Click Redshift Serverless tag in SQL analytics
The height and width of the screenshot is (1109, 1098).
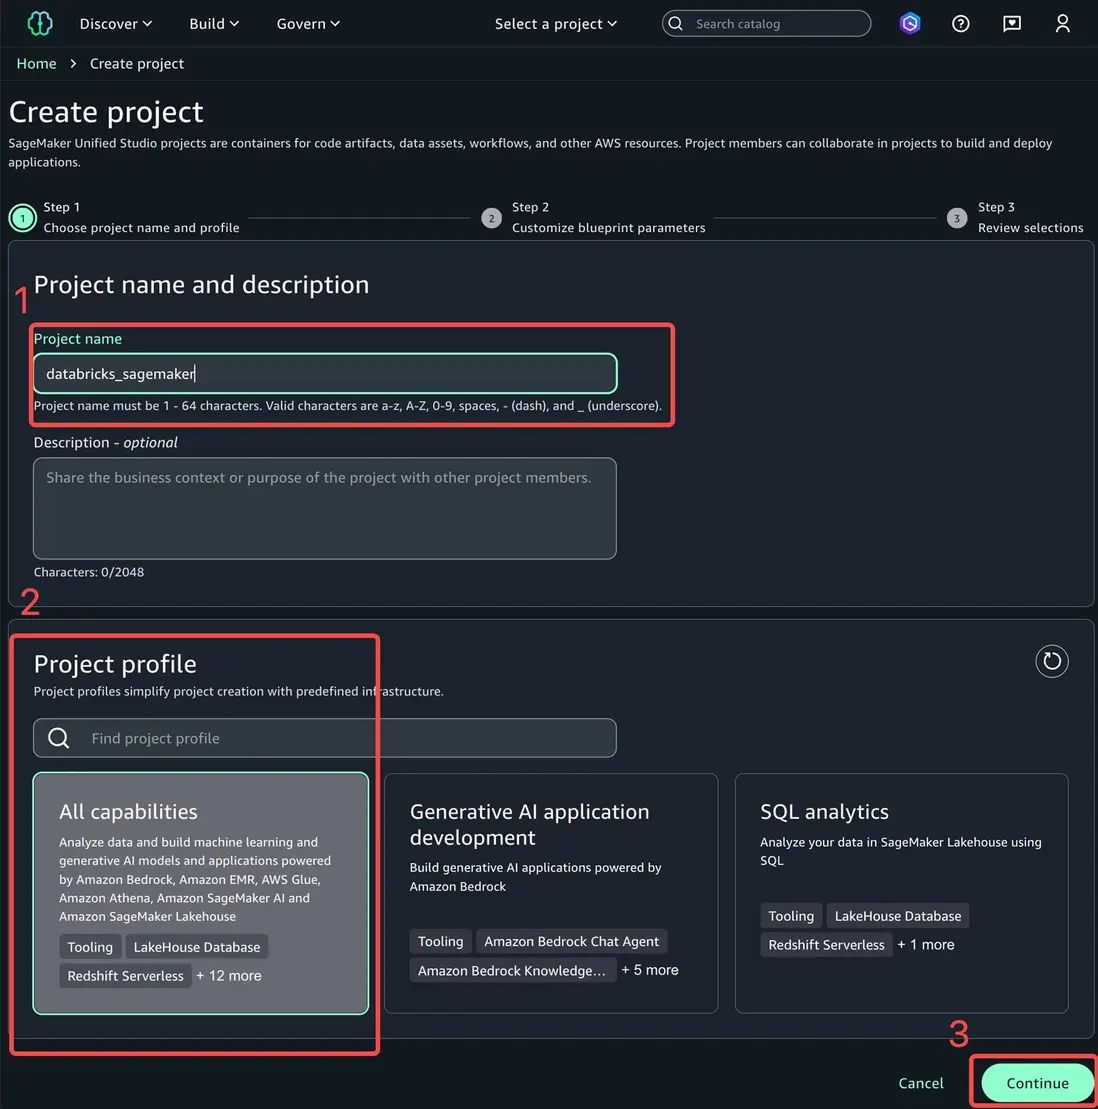pyautogui.click(x=826, y=945)
